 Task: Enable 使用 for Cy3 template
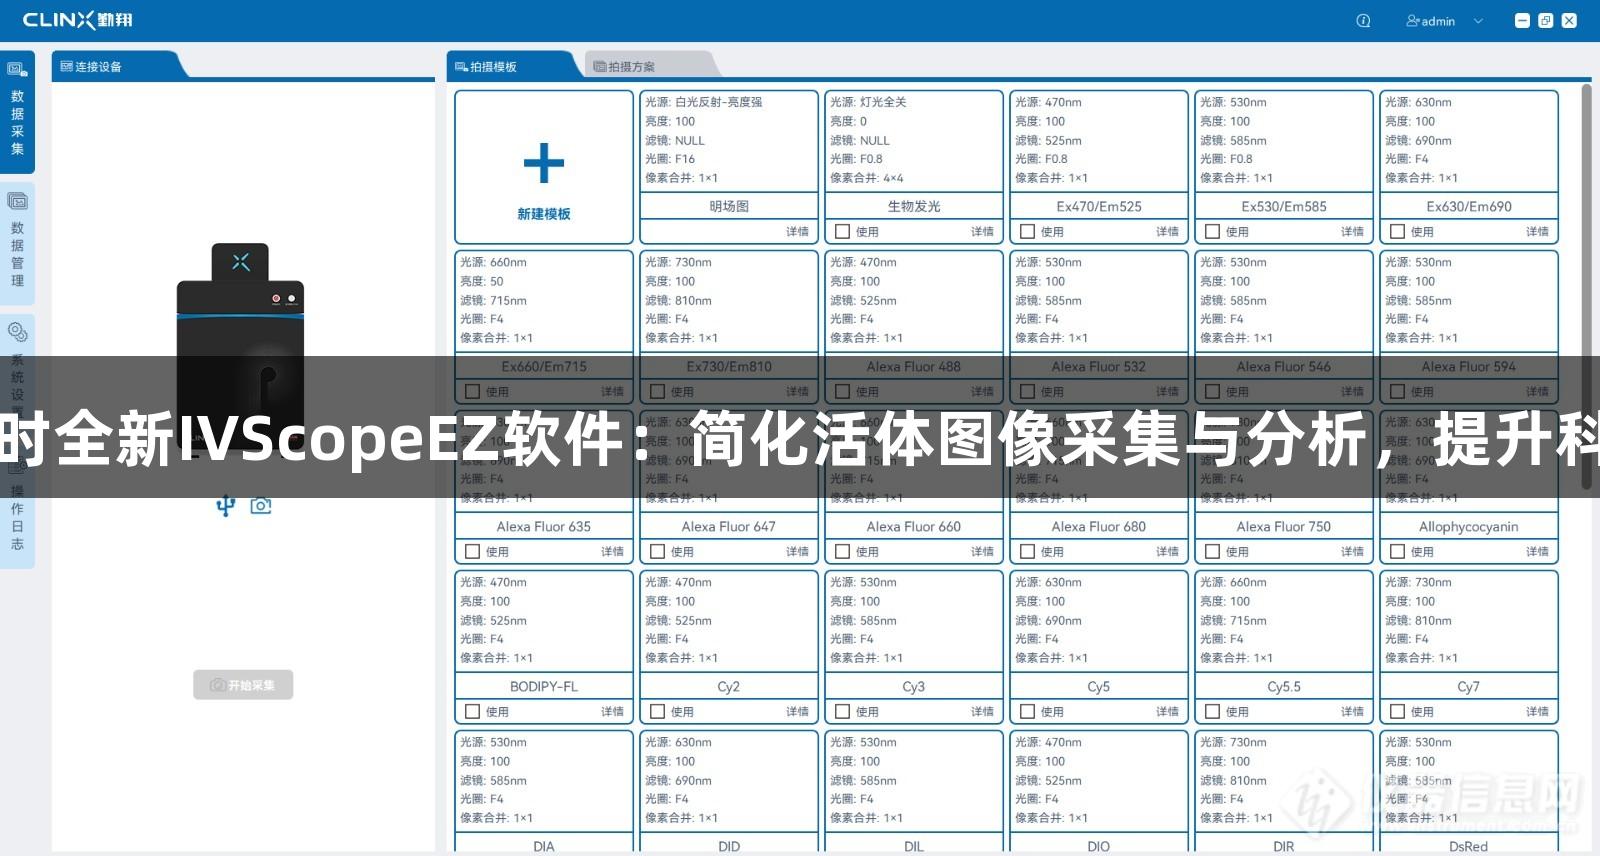click(x=842, y=711)
